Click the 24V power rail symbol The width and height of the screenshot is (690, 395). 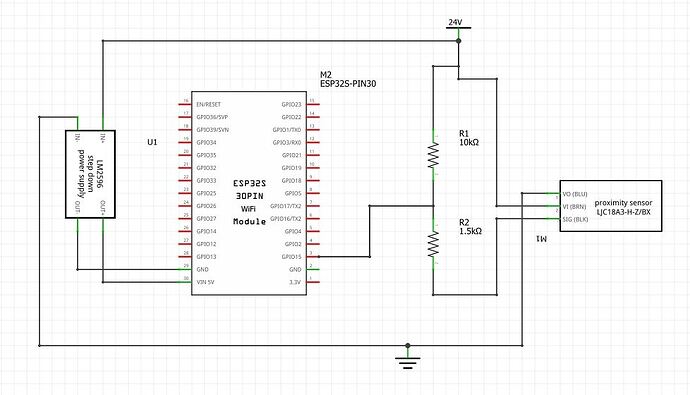[x=459, y=28]
